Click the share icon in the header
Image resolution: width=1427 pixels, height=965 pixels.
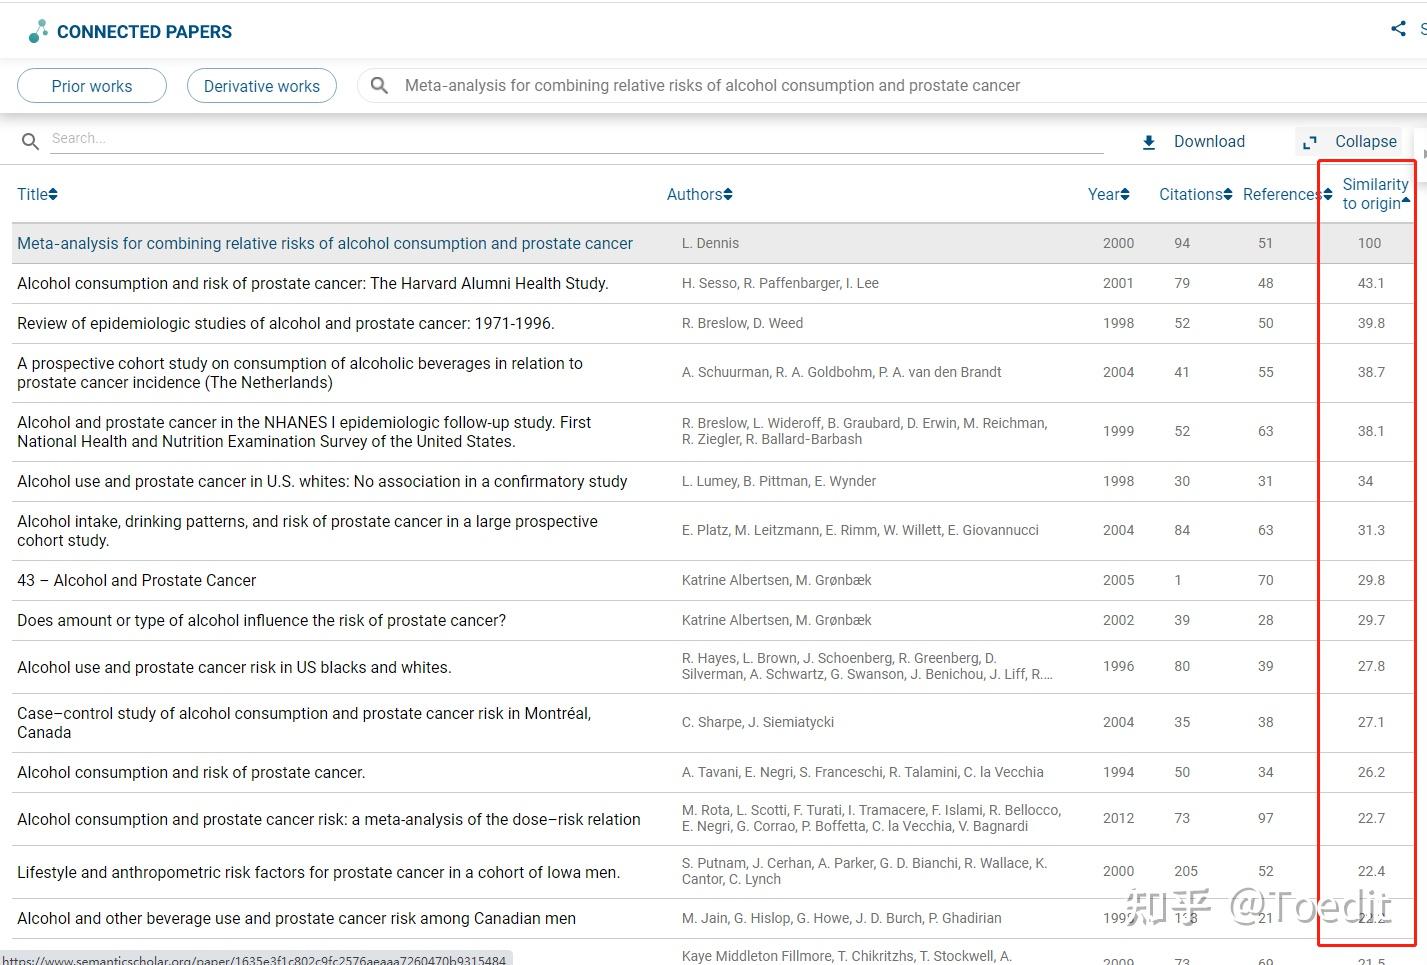pos(1398,29)
